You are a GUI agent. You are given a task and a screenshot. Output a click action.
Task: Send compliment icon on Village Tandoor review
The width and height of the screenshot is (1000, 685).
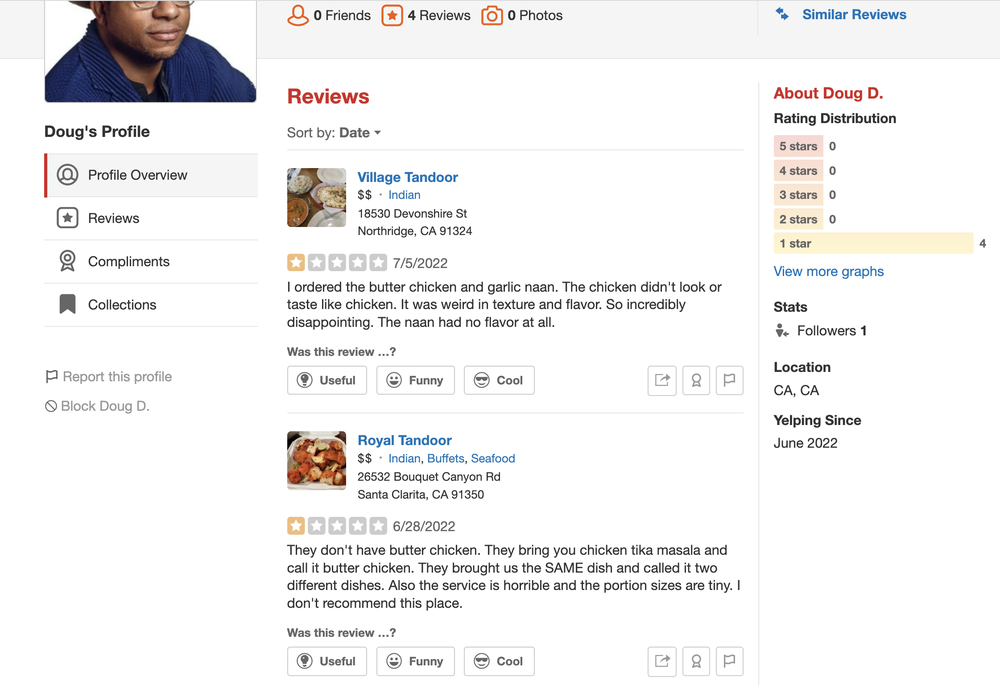coord(696,380)
